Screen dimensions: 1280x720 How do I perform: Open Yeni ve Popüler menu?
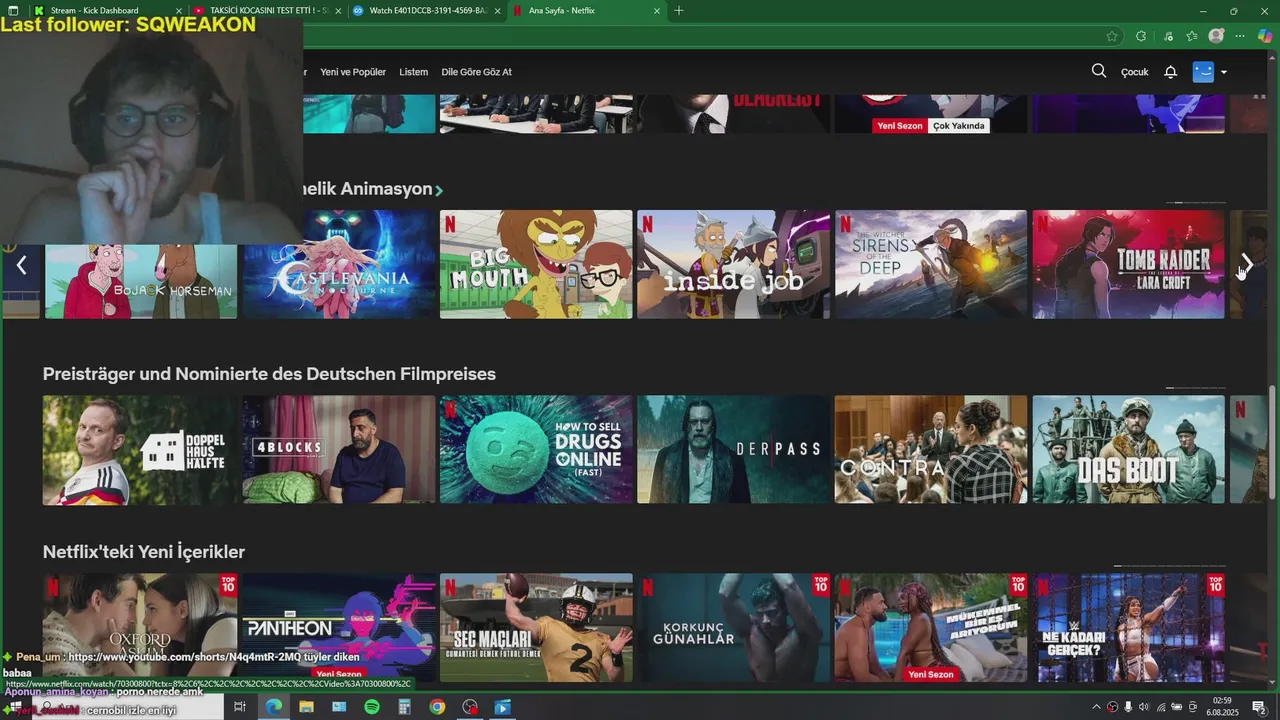[353, 72]
